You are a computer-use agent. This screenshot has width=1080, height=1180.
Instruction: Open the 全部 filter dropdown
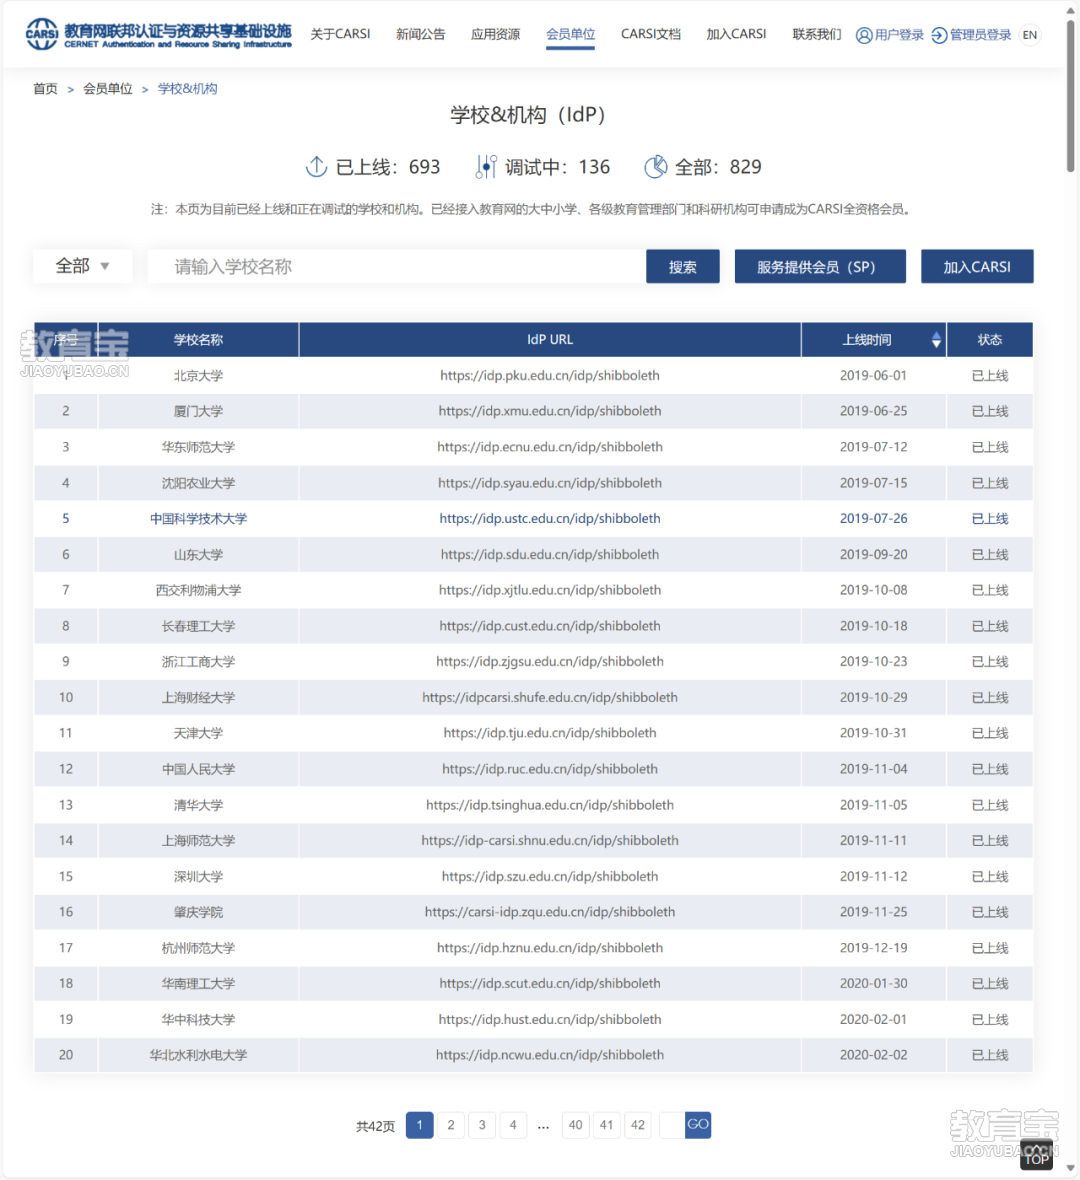[83, 266]
